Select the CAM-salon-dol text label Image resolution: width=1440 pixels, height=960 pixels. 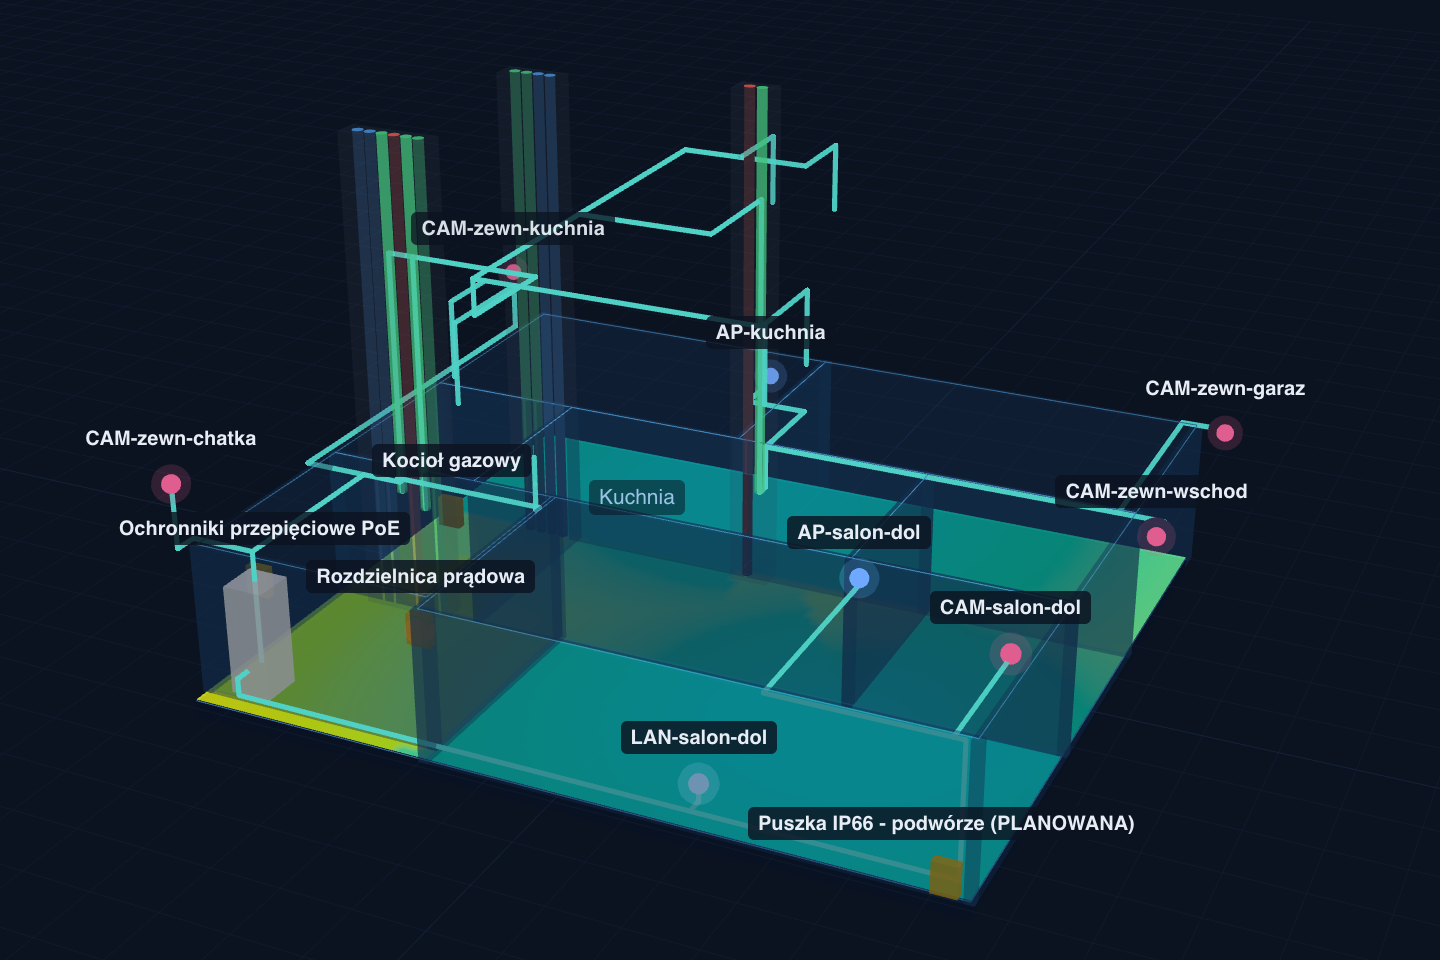coord(1010,607)
